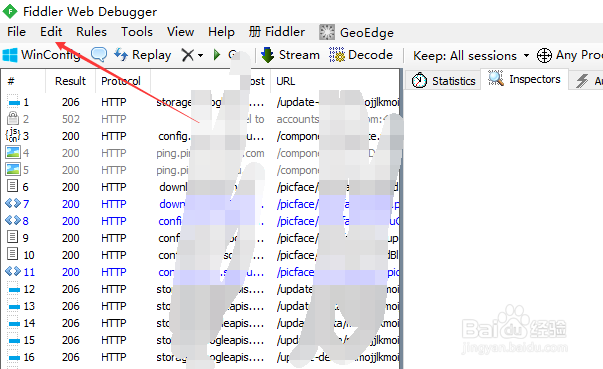Sort by the # column header
The width and height of the screenshot is (603, 369).
(x=11, y=81)
